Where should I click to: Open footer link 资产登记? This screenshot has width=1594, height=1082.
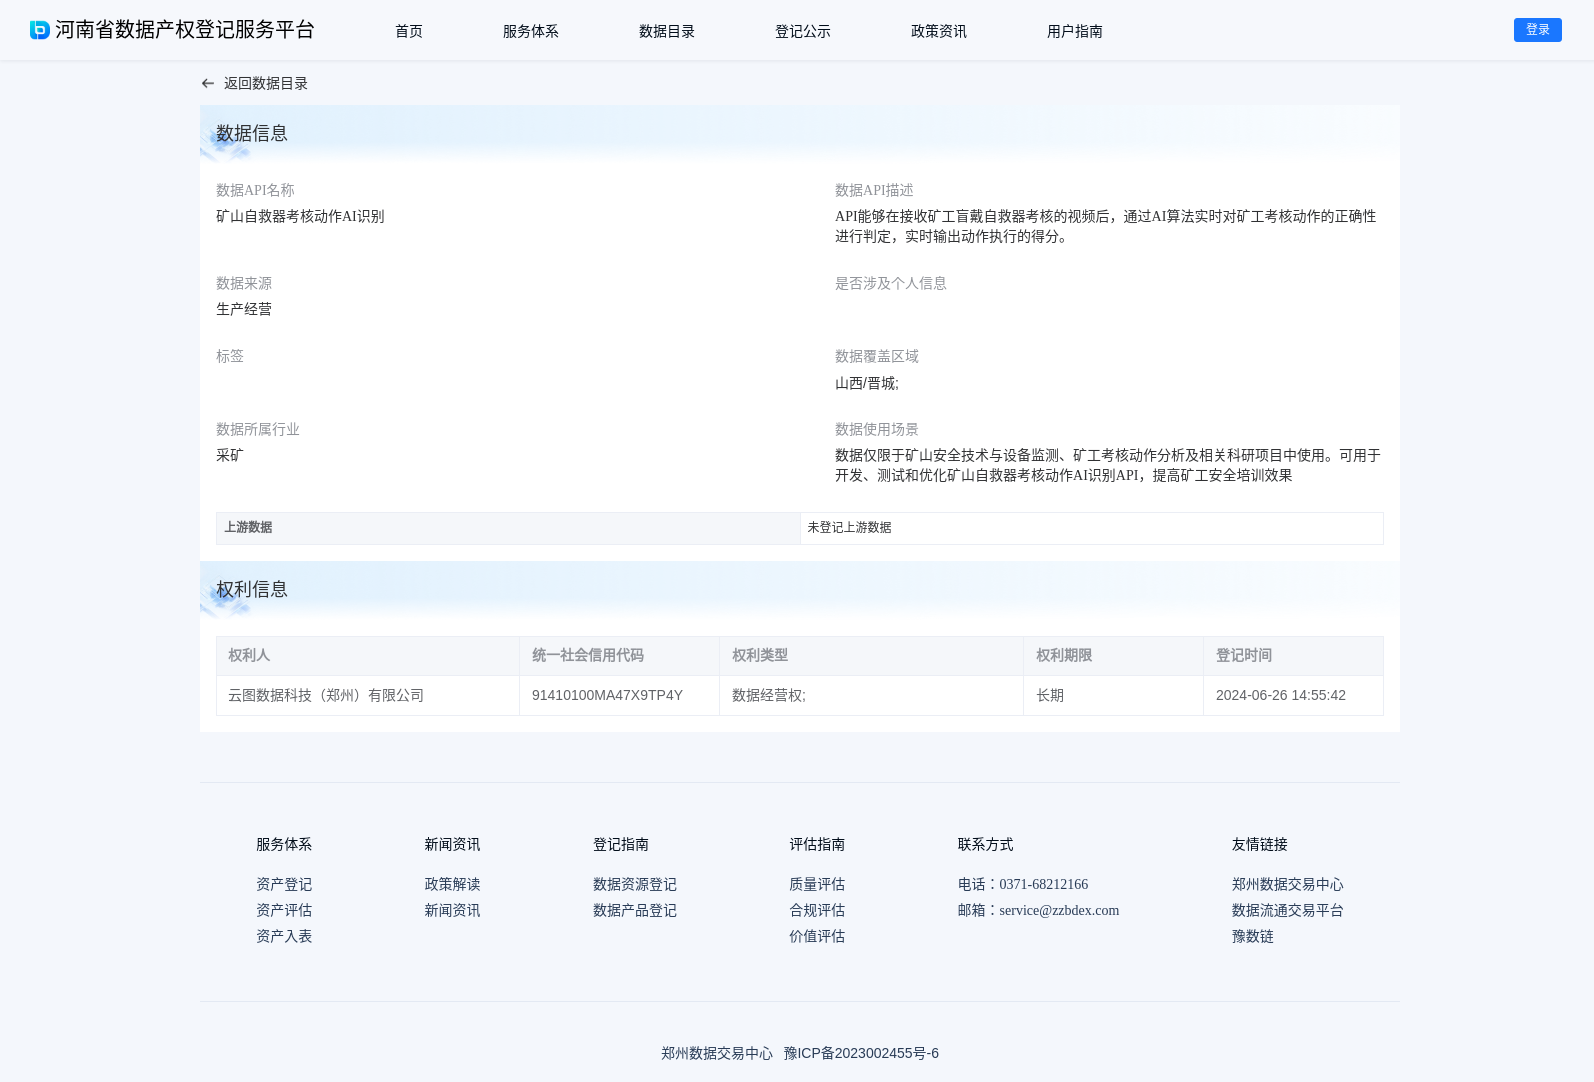(284, 884)
